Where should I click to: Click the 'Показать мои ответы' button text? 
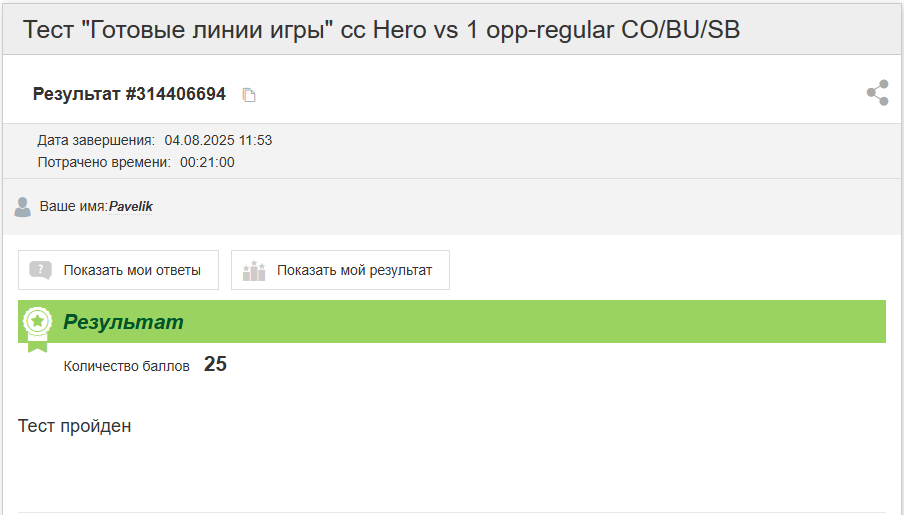tap(132, 270)
